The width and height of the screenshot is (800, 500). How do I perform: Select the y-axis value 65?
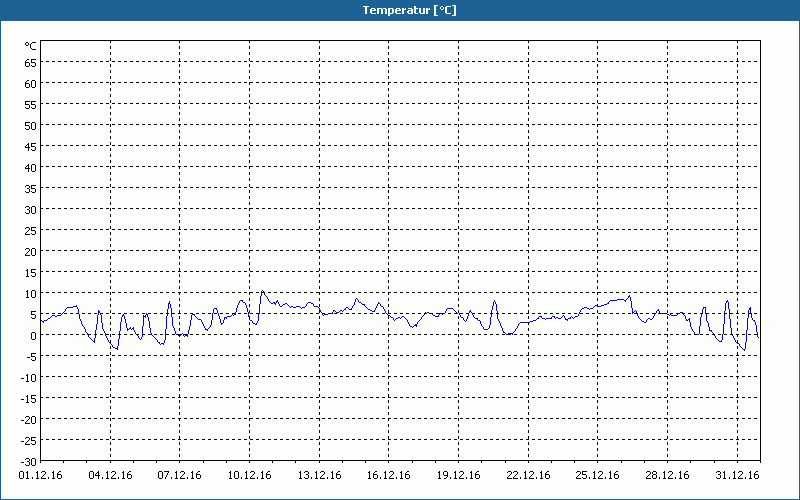tap(31, 62)
